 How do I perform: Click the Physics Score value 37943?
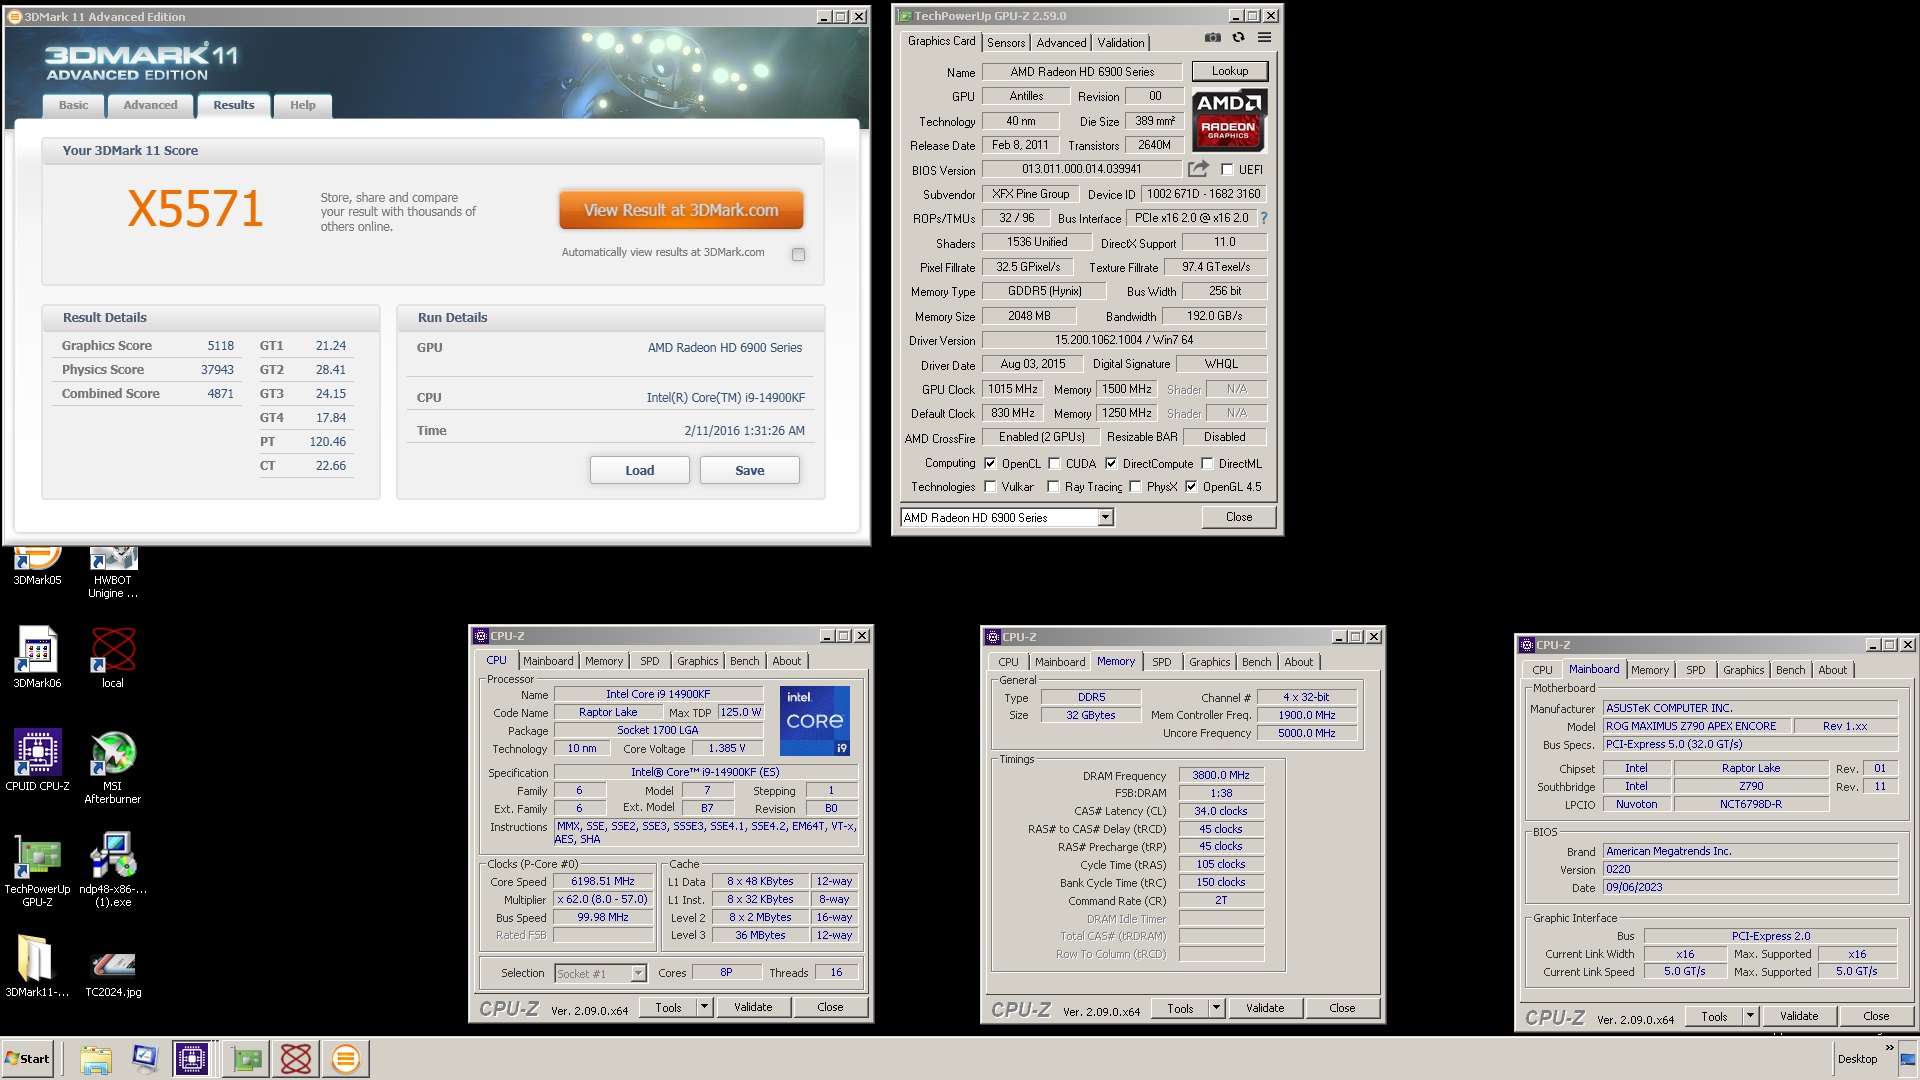coord(217,369)
